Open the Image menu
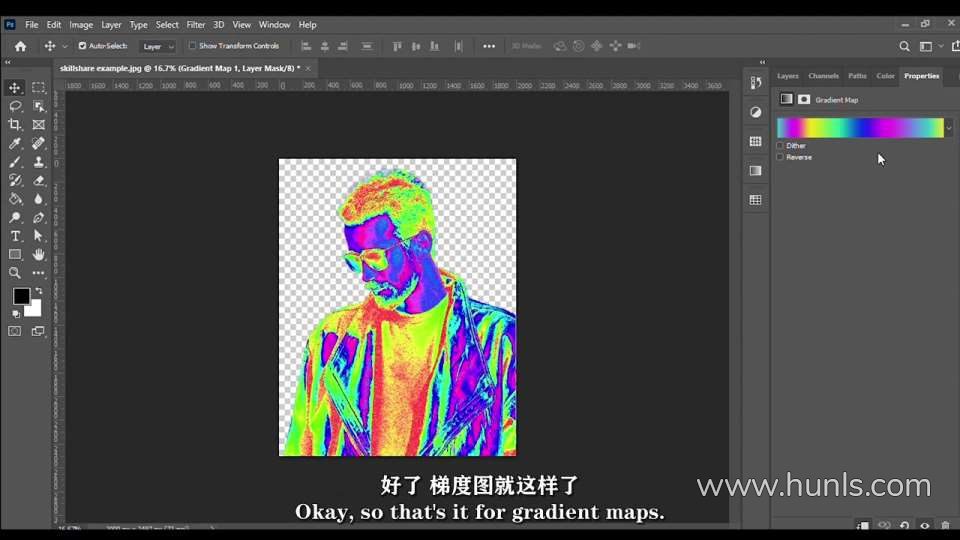960x540 pixels. click(x=81, y=24)
